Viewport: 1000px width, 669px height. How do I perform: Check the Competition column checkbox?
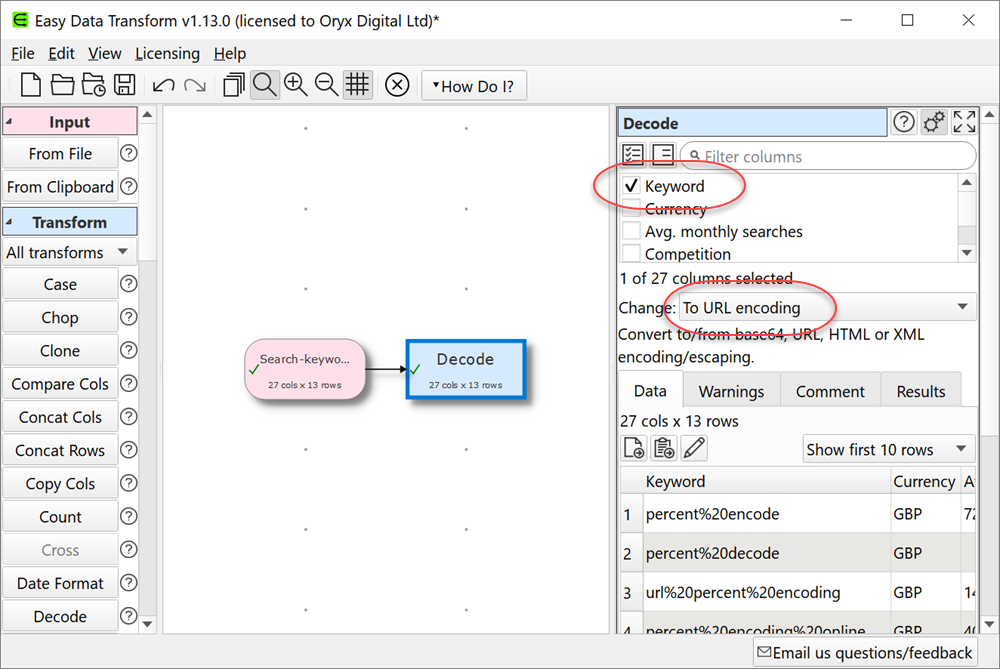click(x=630, y=254)
